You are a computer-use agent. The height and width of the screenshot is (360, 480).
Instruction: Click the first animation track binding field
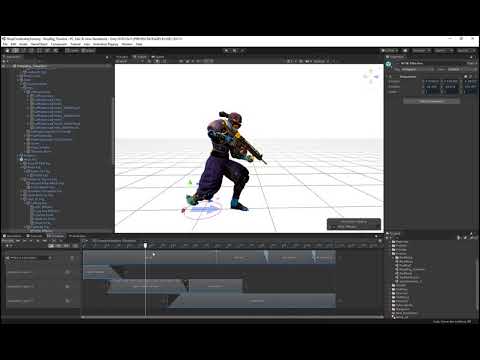click(x=30, y=258)
